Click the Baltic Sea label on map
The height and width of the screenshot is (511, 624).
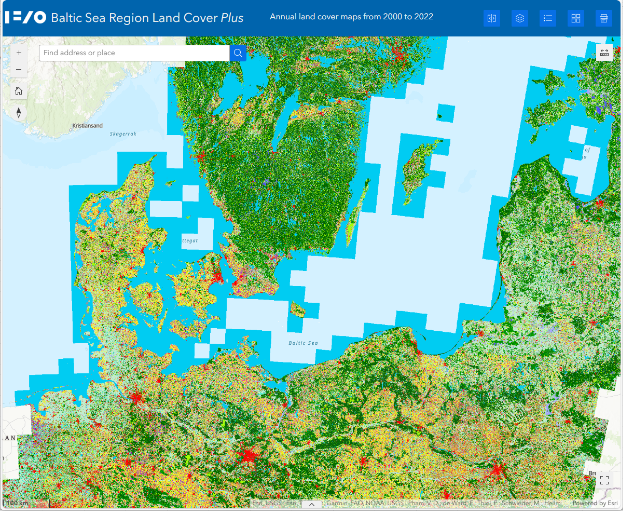(x=302, y=343)
